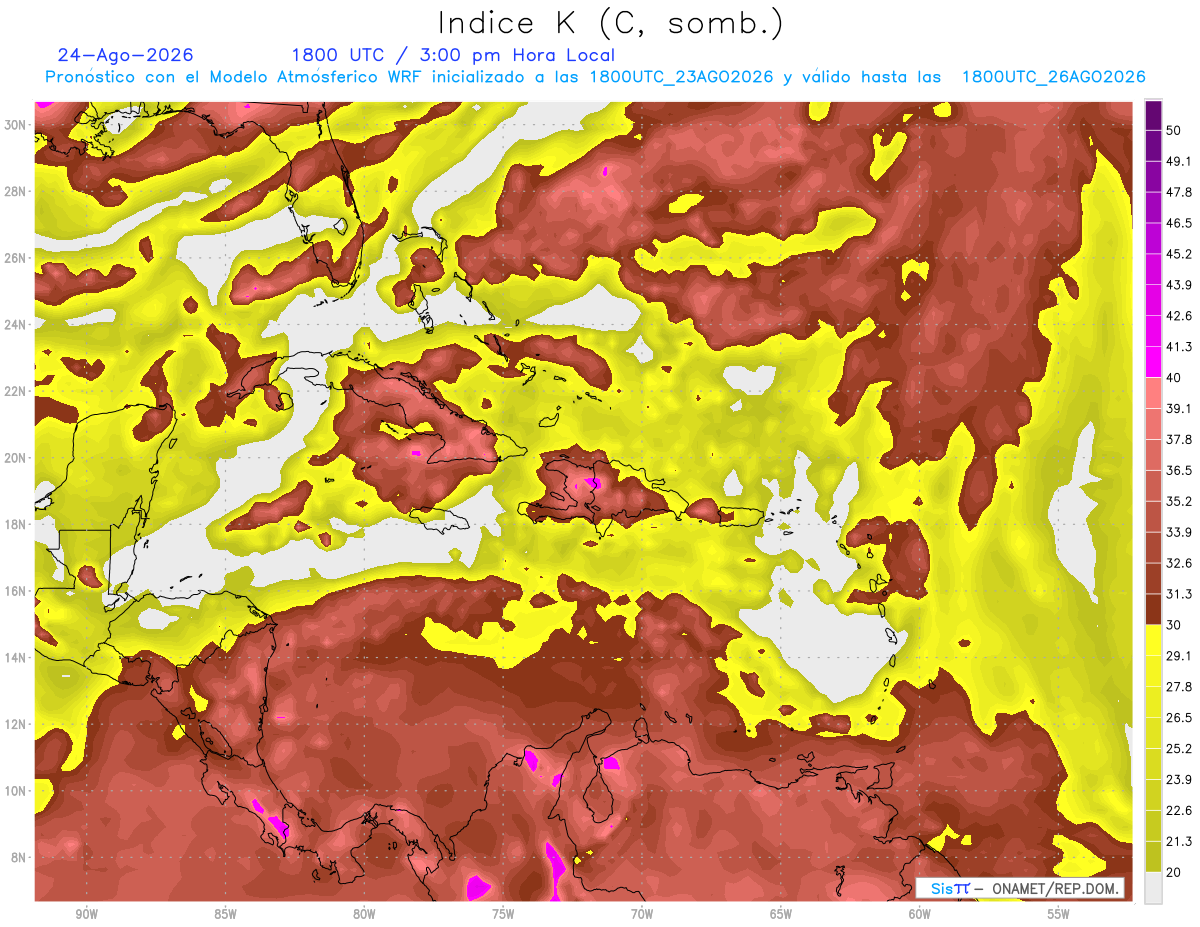Pick the dark purple swatch atop the colorbar
The image size is (1200, 927).
tap(1153, 115)
